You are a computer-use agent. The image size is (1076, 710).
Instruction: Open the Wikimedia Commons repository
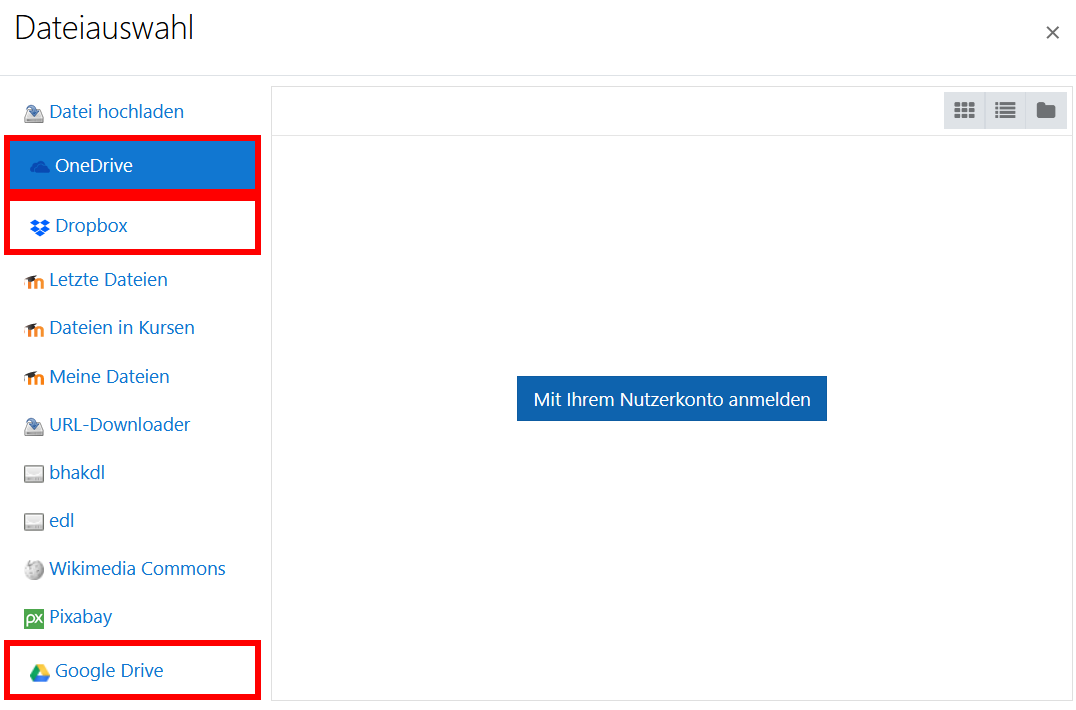pyautogui.click(x=136, y=568)
